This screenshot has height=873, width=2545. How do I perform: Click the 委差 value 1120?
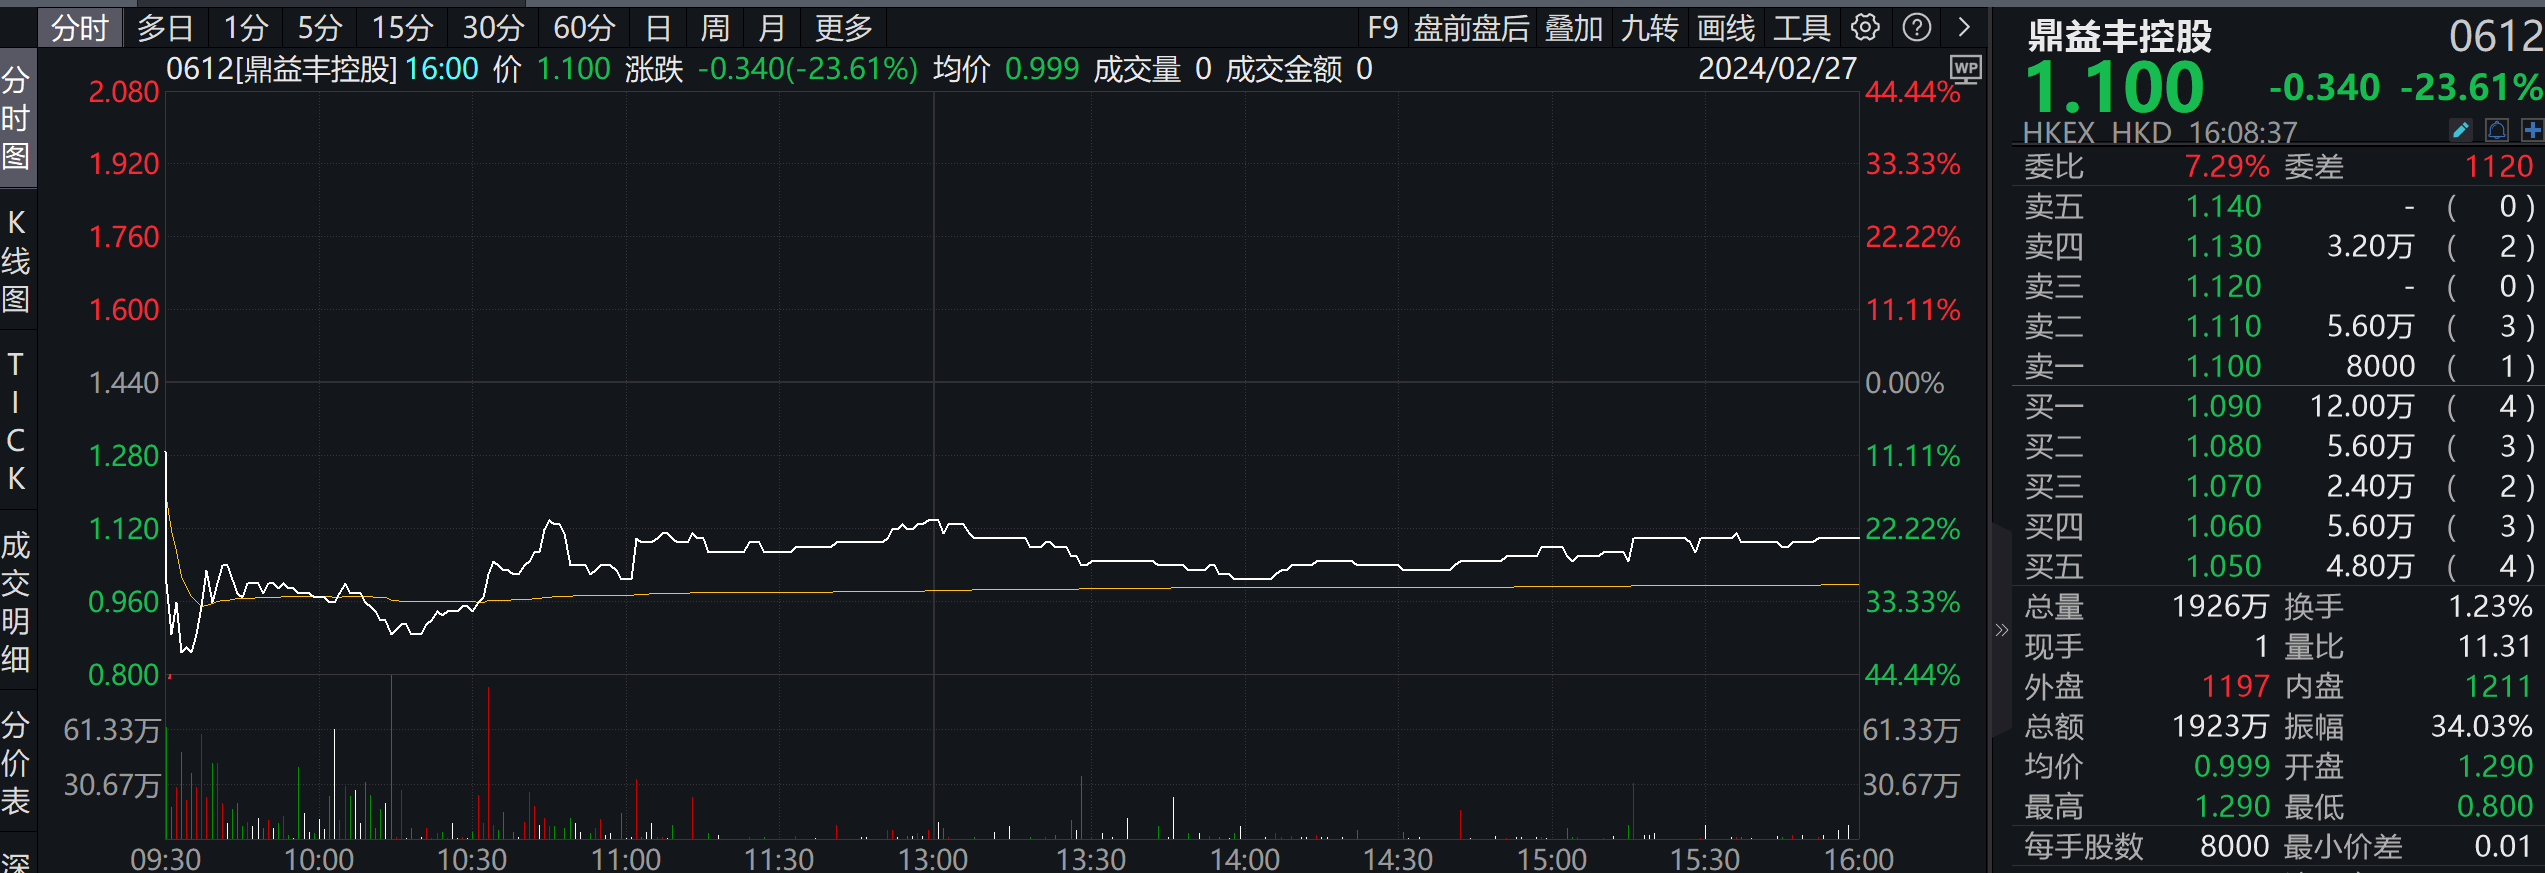pos(2498,166)
